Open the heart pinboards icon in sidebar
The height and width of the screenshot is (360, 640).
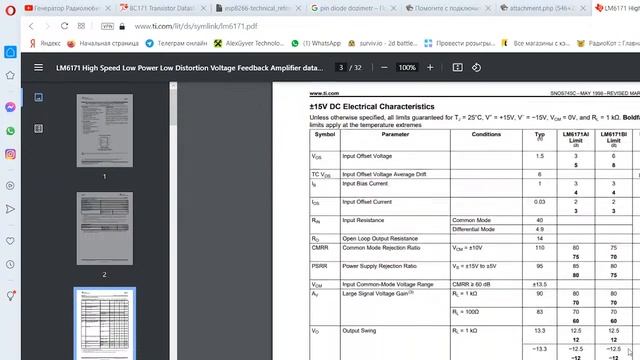[x=10, y=241]
